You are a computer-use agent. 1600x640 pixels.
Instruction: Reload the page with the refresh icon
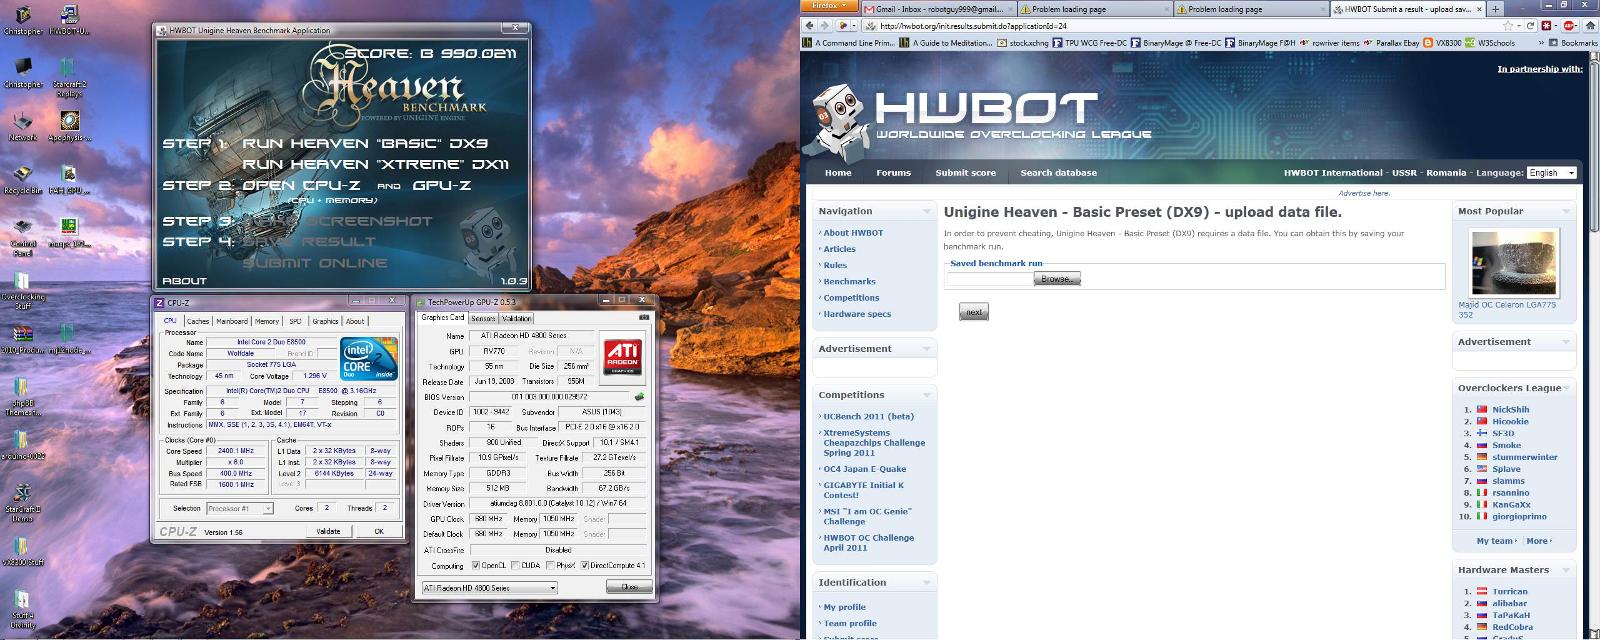pyautogui.click(x=1530, y=25)
